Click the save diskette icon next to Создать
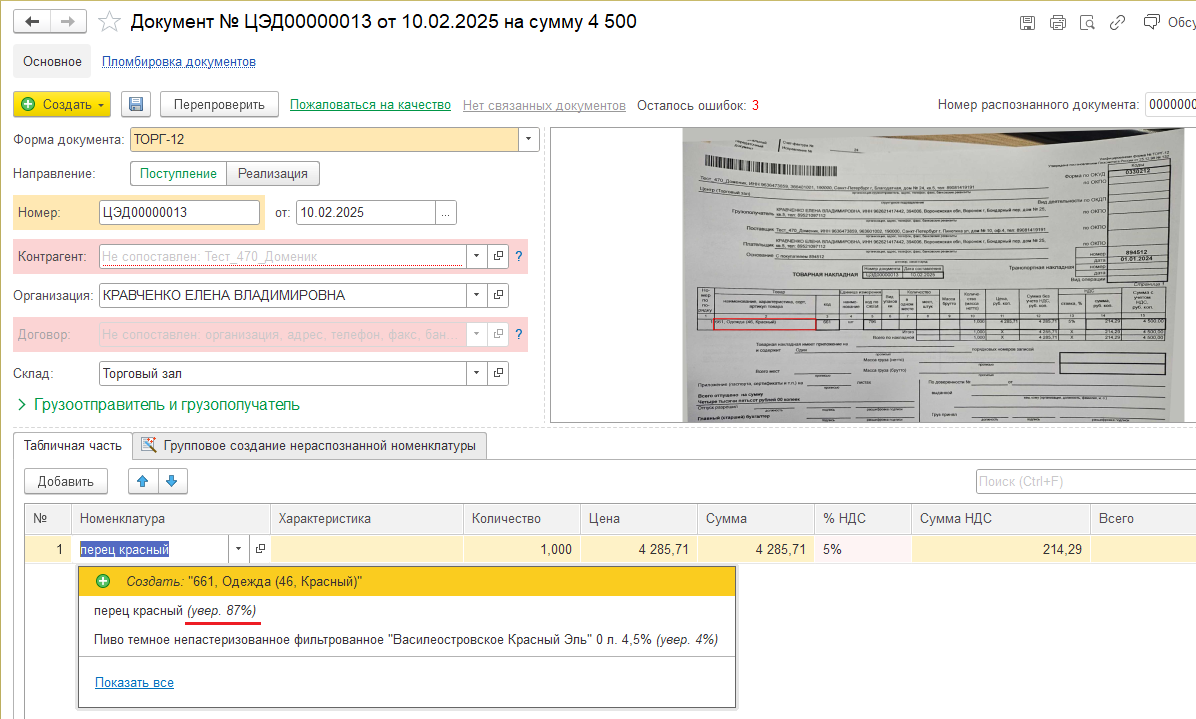1196x719 pixels. 136,105
